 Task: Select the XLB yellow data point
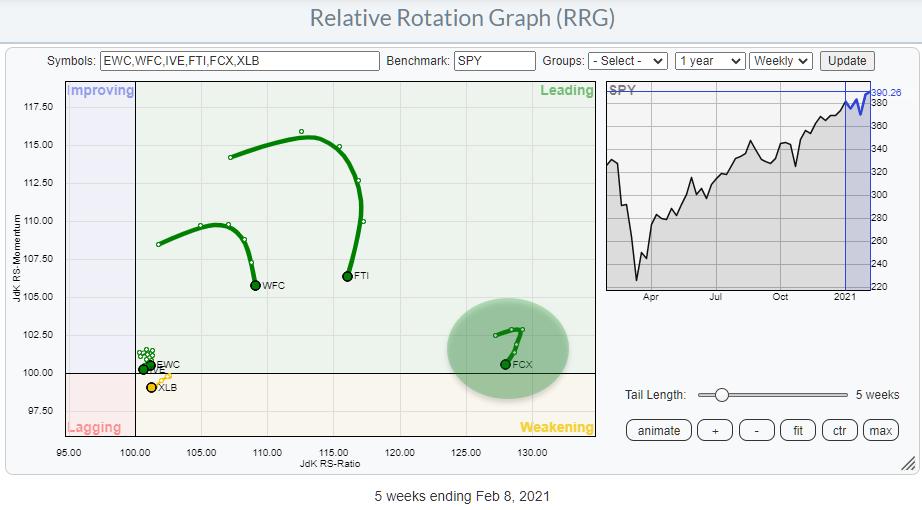pos(151,387)
